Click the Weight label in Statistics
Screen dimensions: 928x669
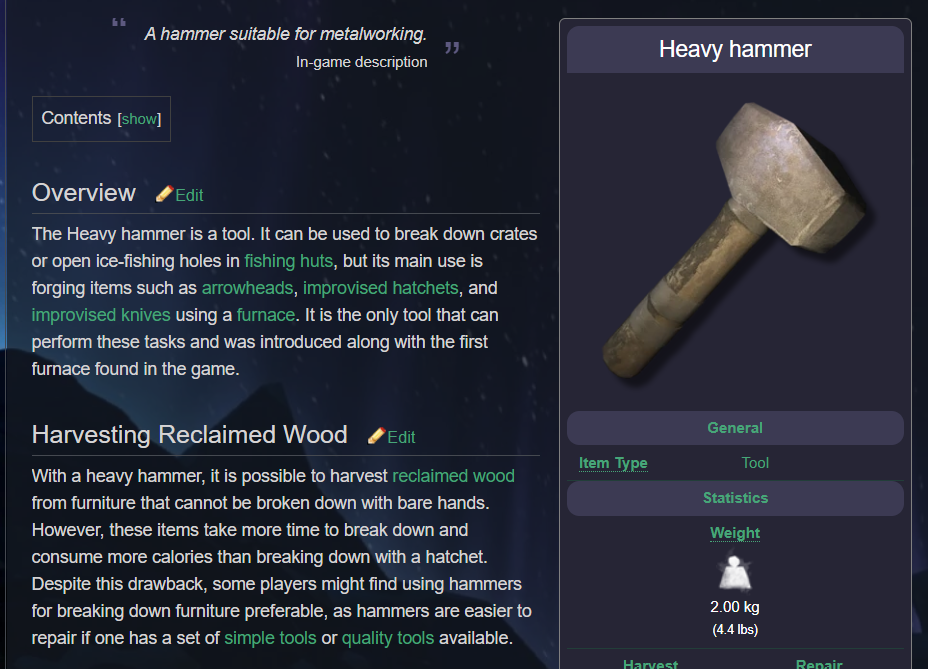click(x=735, y=533)
